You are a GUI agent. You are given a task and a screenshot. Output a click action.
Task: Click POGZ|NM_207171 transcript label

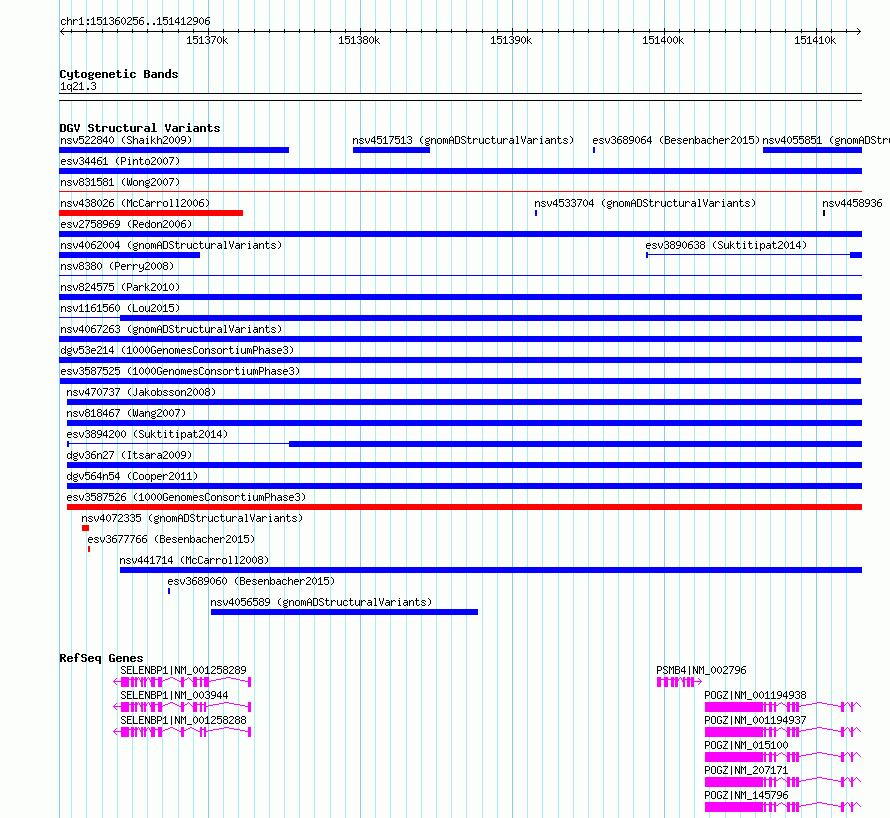pos(746,770)
